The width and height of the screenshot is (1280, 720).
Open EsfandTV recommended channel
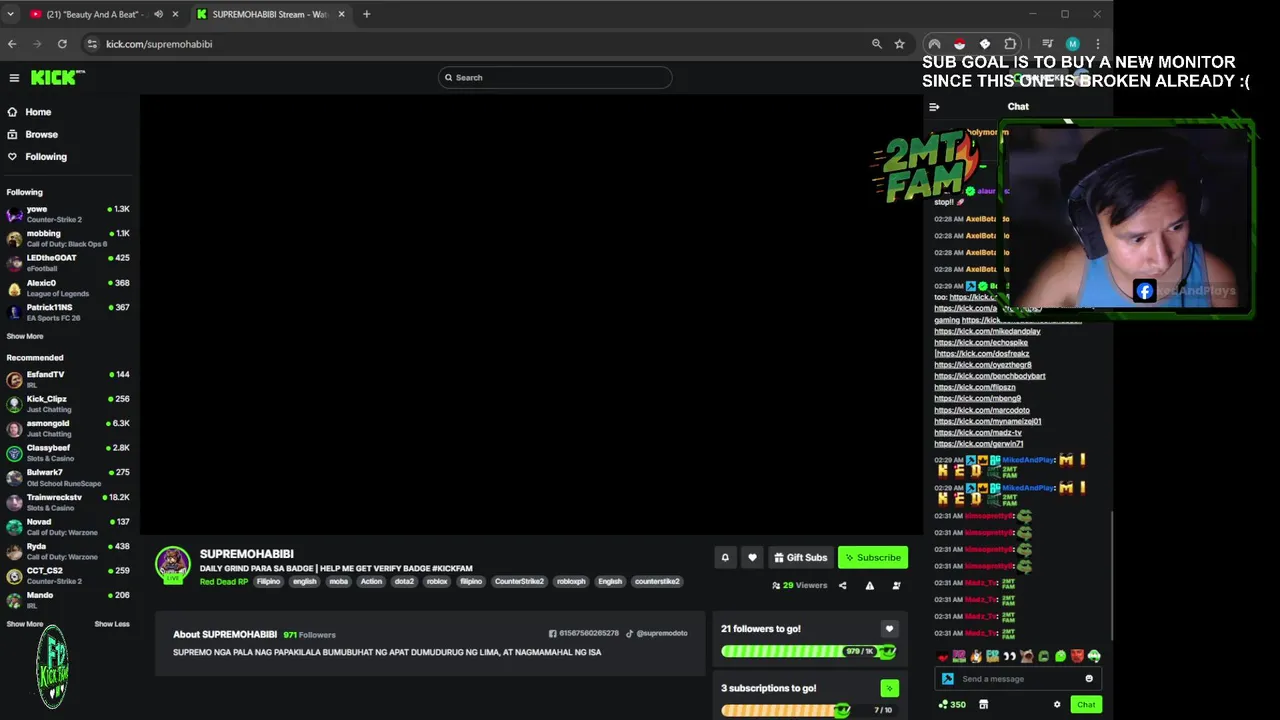(68, 379)
